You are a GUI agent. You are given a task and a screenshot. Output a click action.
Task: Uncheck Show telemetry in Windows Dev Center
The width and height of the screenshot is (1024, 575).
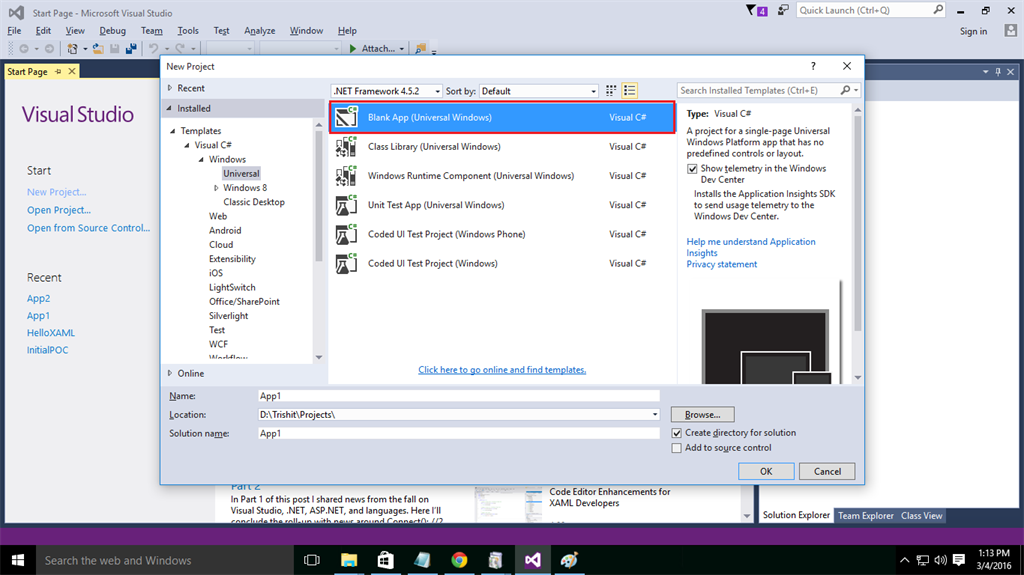coord(692,169)
